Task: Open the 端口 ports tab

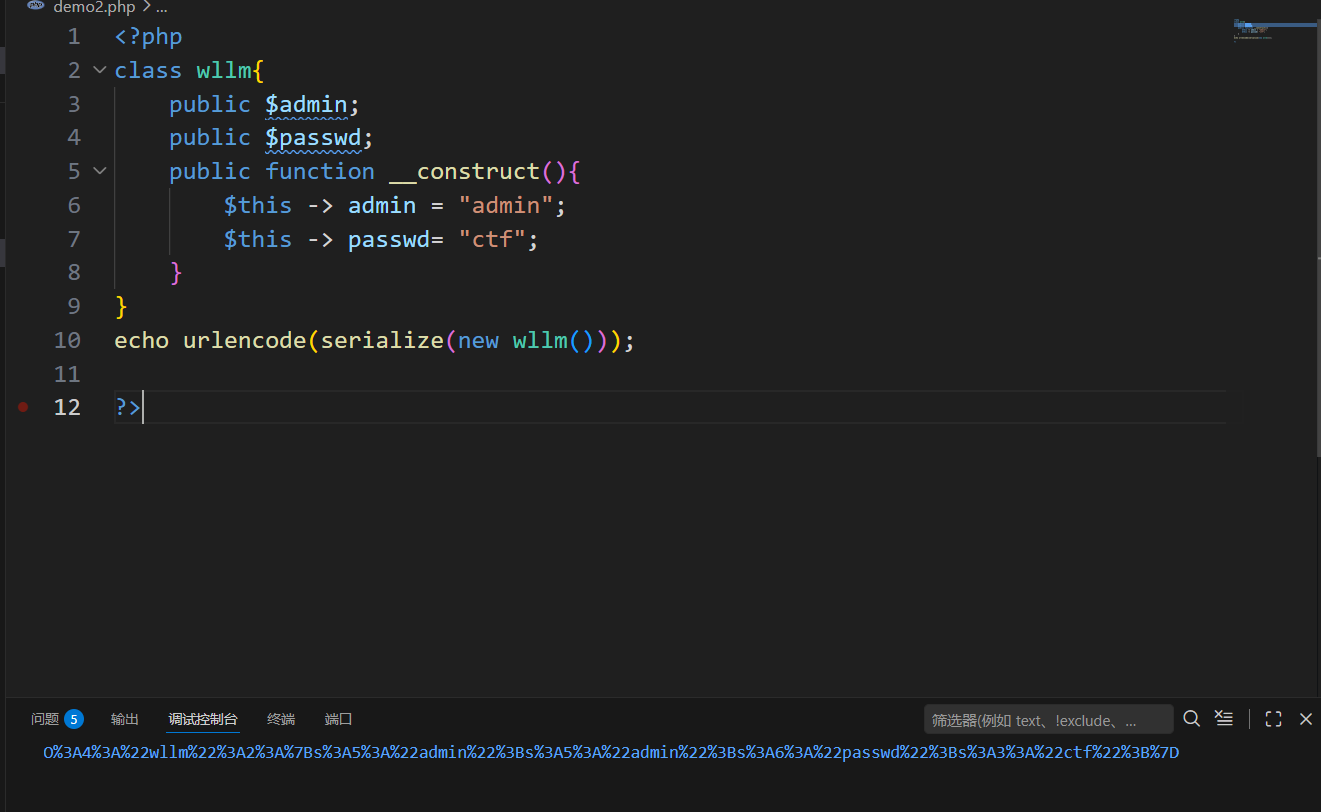Action: (339, 719)
